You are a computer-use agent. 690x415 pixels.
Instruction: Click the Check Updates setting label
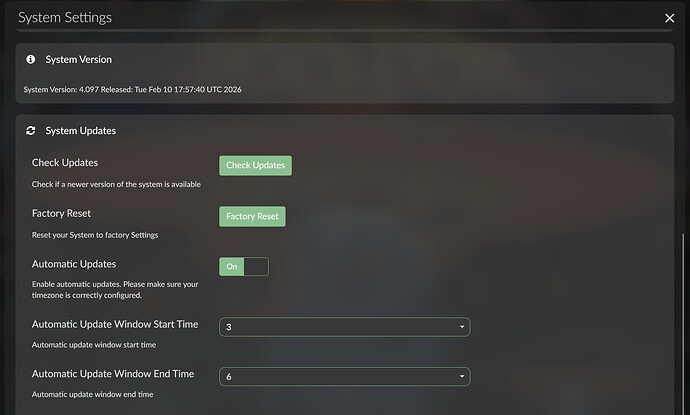click(65, 162)
